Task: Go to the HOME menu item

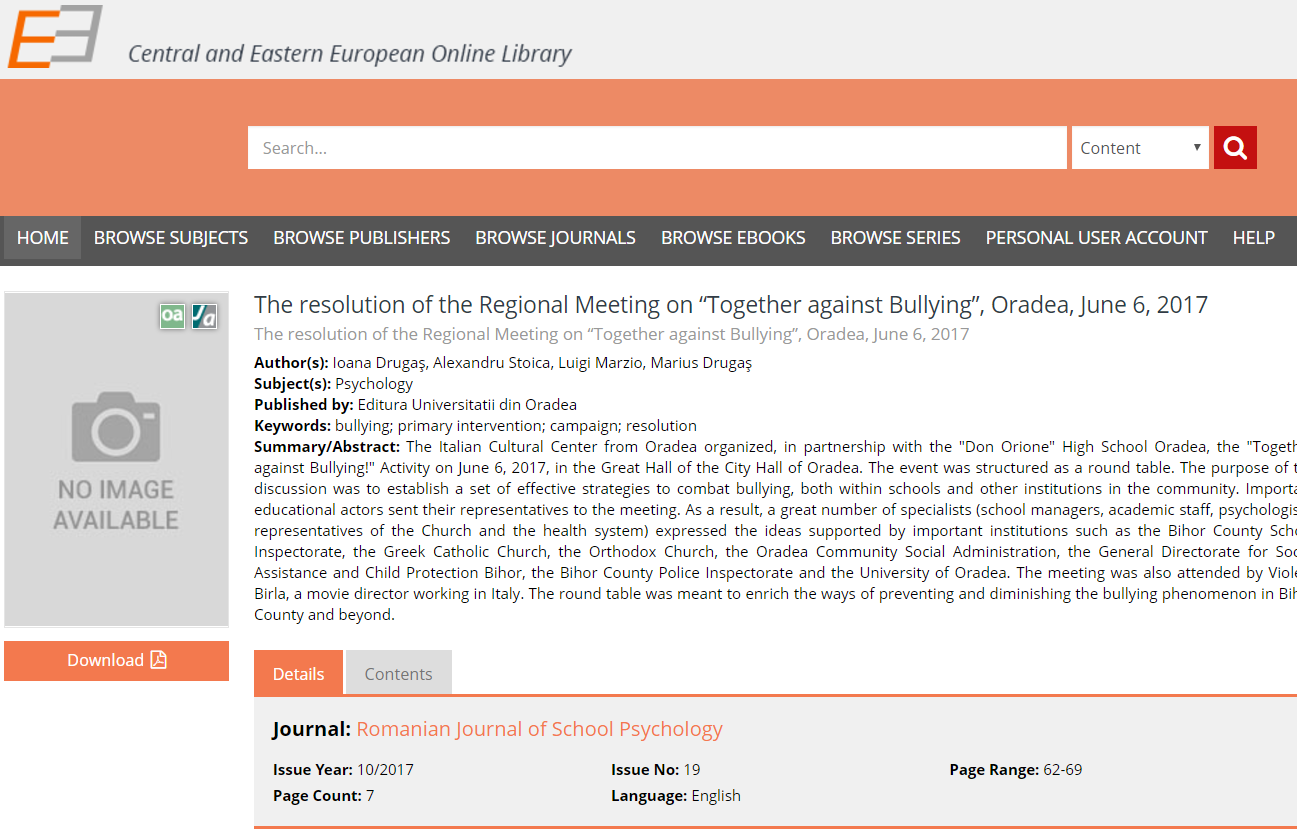Action: (x=43, y=238)
